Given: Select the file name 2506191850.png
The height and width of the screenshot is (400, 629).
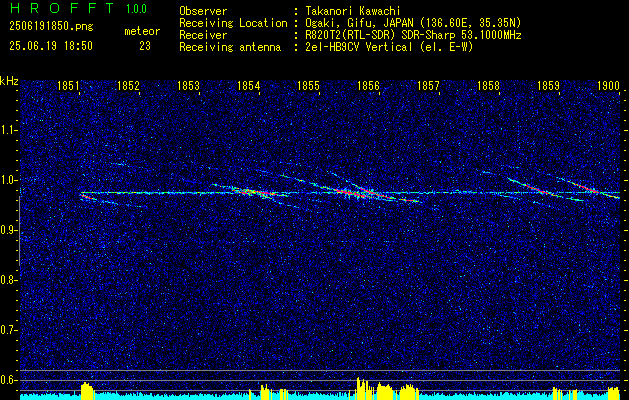Looking at the screenshot, I should pos(51,27).
